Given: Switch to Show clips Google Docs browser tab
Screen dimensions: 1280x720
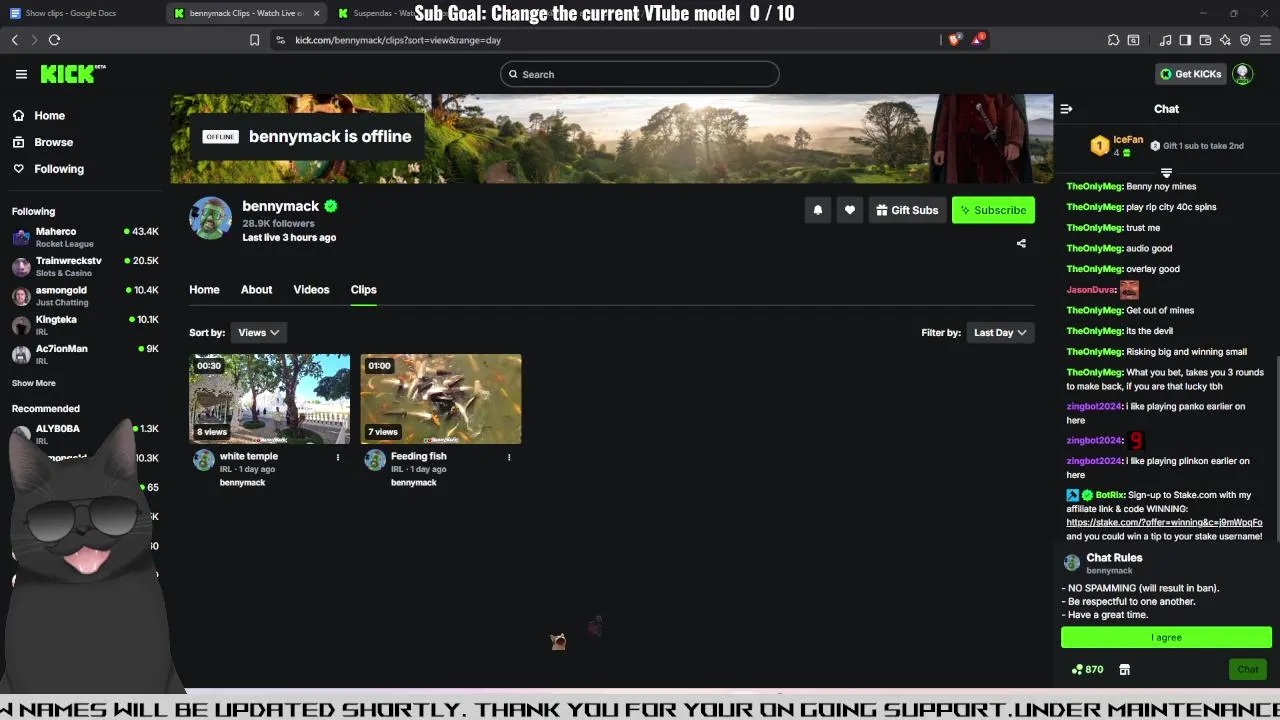Looking at the screenshot, I should pos(80,13).
